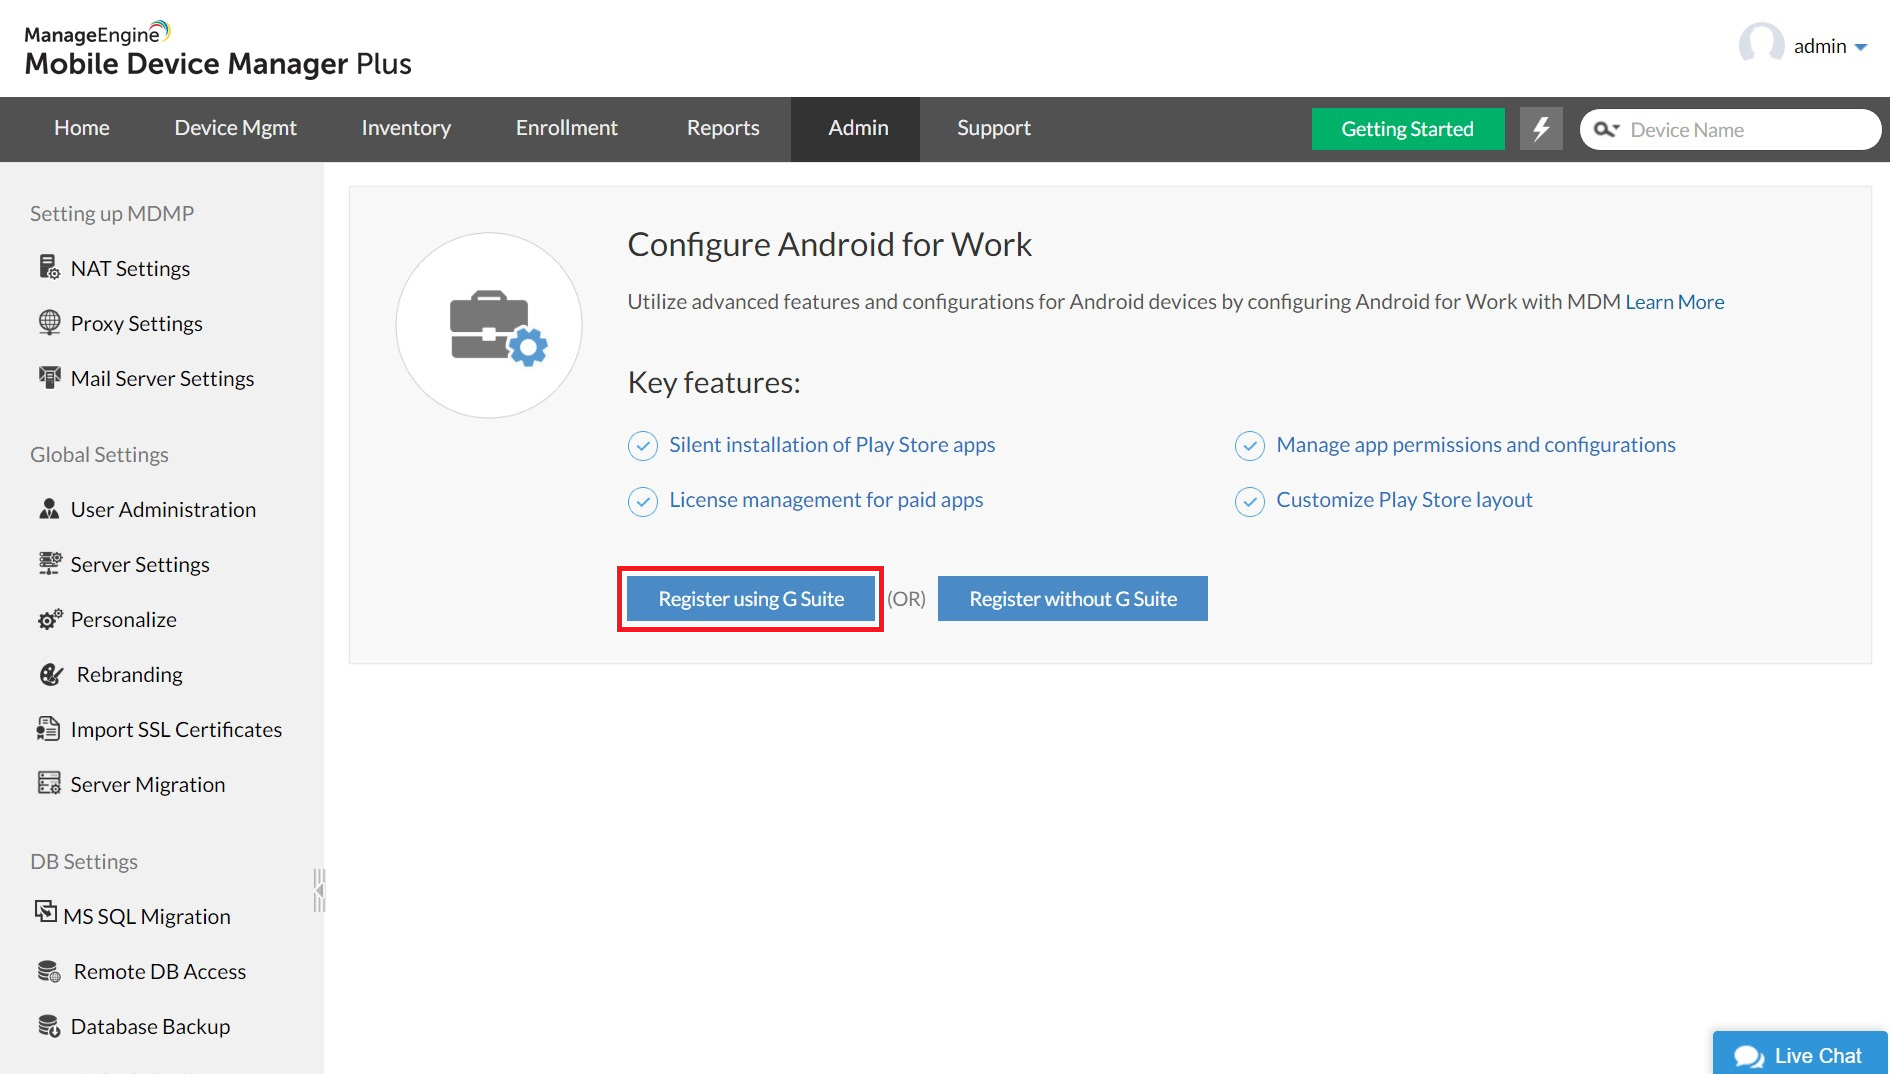Click the MS SQL Migration icon

pyautogui.click(x=46, y=911)
